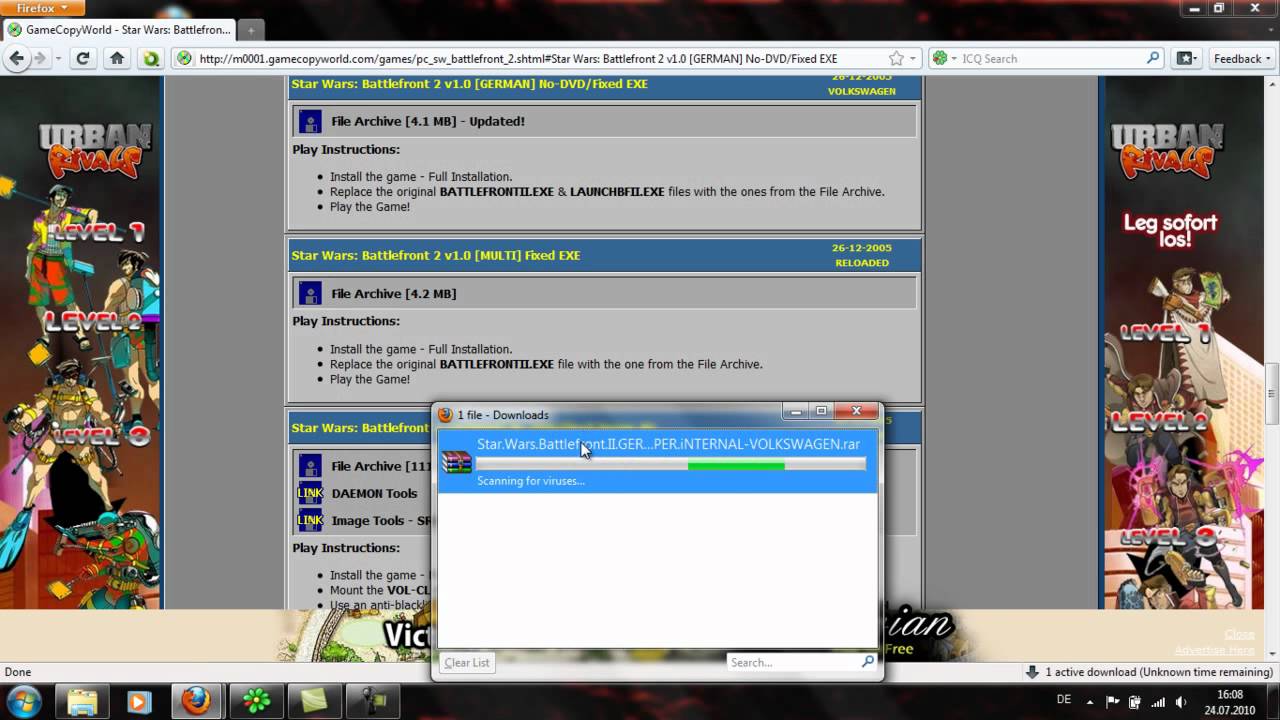Open the bookmarks toolbar button
The image size is (1280, 720).
tap(1186, 58)
